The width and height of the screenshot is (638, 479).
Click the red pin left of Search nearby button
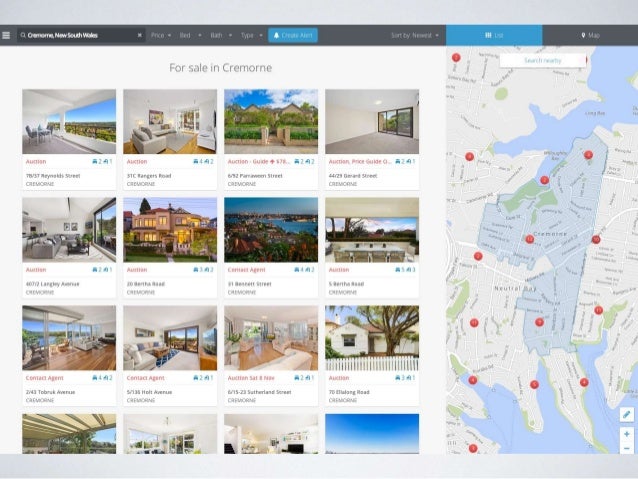click(456, 57)
